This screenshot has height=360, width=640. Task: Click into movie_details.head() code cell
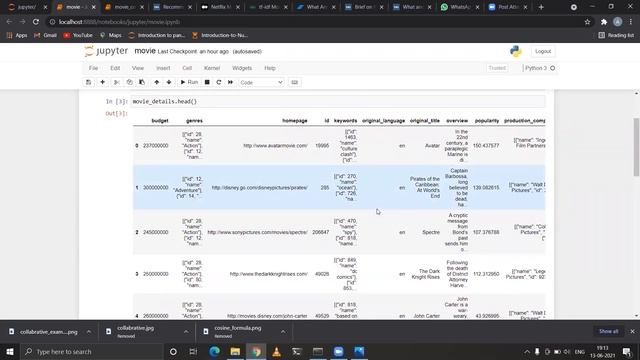(338, 101)
